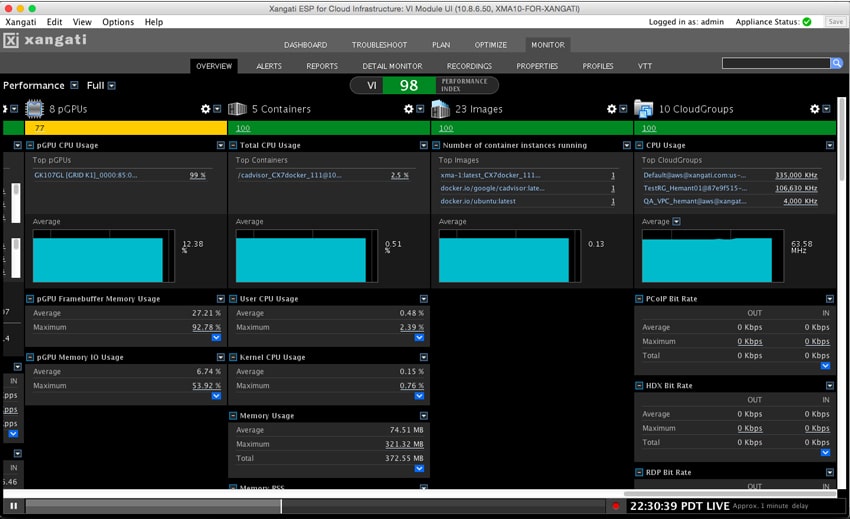Open the pGPU CPU Usage options dropdown

point(221,145)
